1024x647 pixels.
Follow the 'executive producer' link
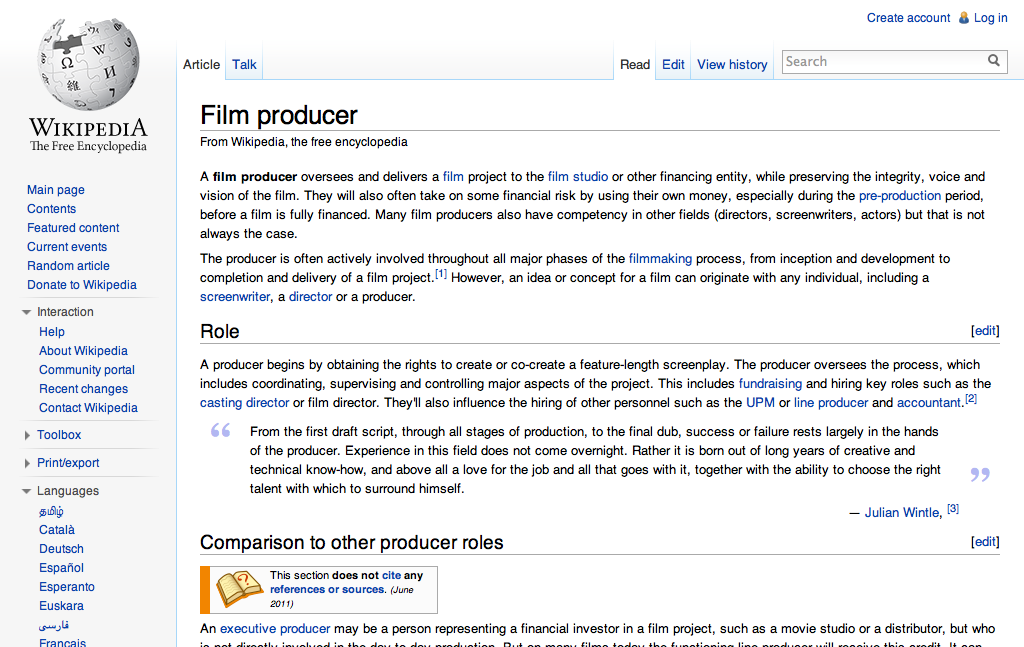click(x=275, y=629)
